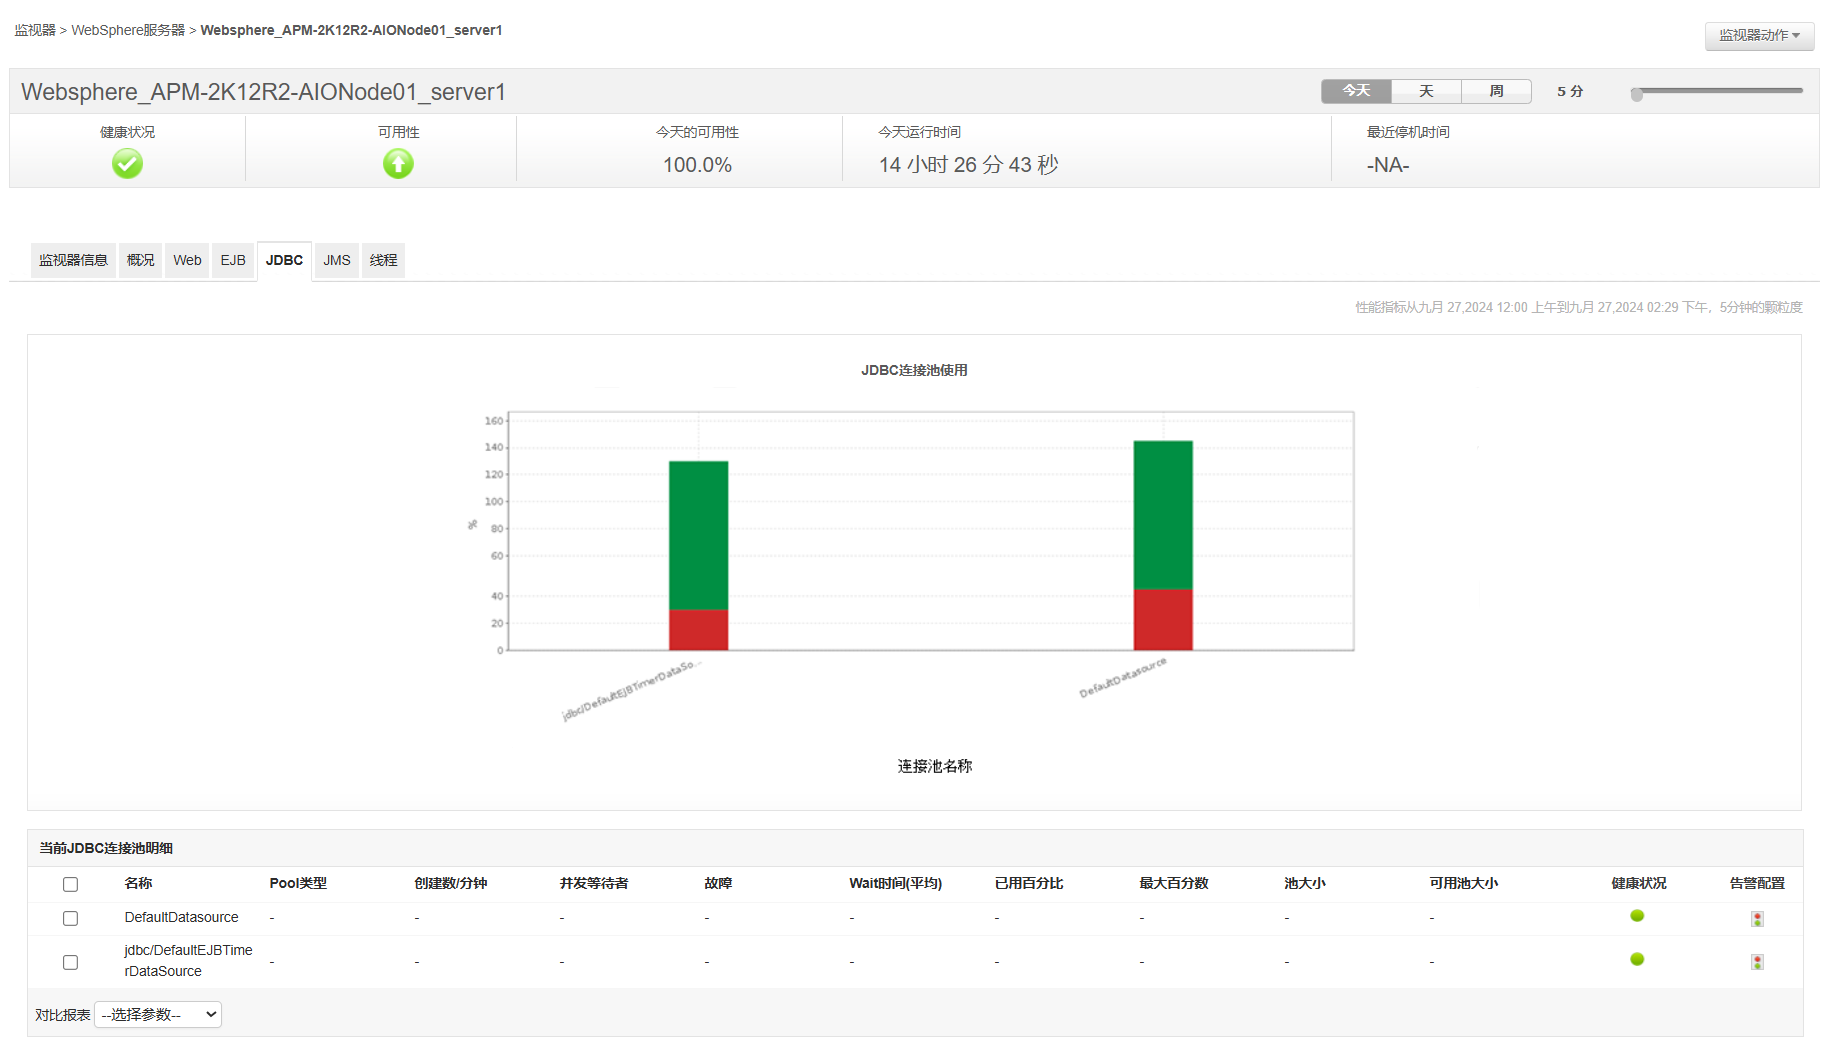Screen dimensions: 1836x1051
Task: Click the green availability up-arrow icon
Action: [398, 163]
